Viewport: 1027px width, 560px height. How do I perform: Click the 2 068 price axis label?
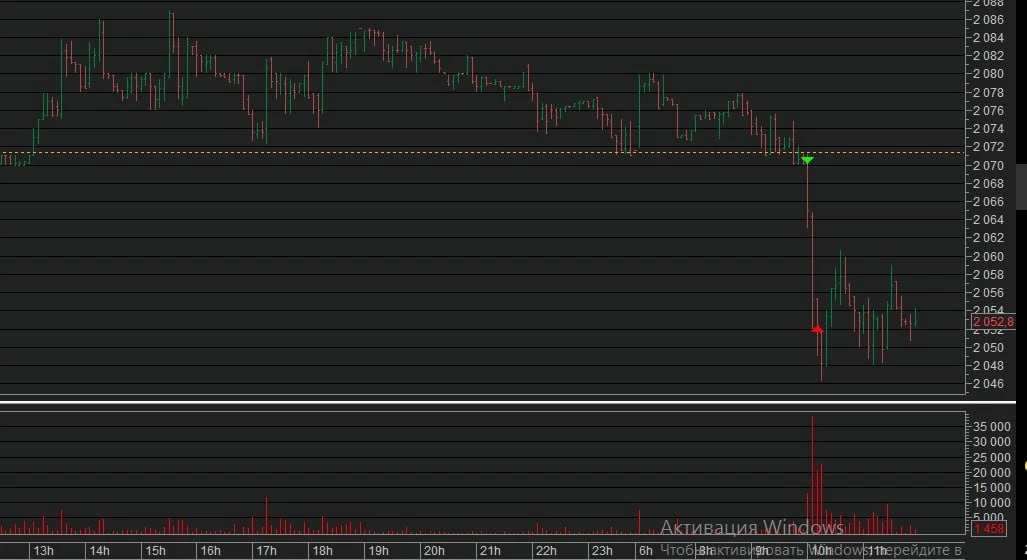(988, 183)
